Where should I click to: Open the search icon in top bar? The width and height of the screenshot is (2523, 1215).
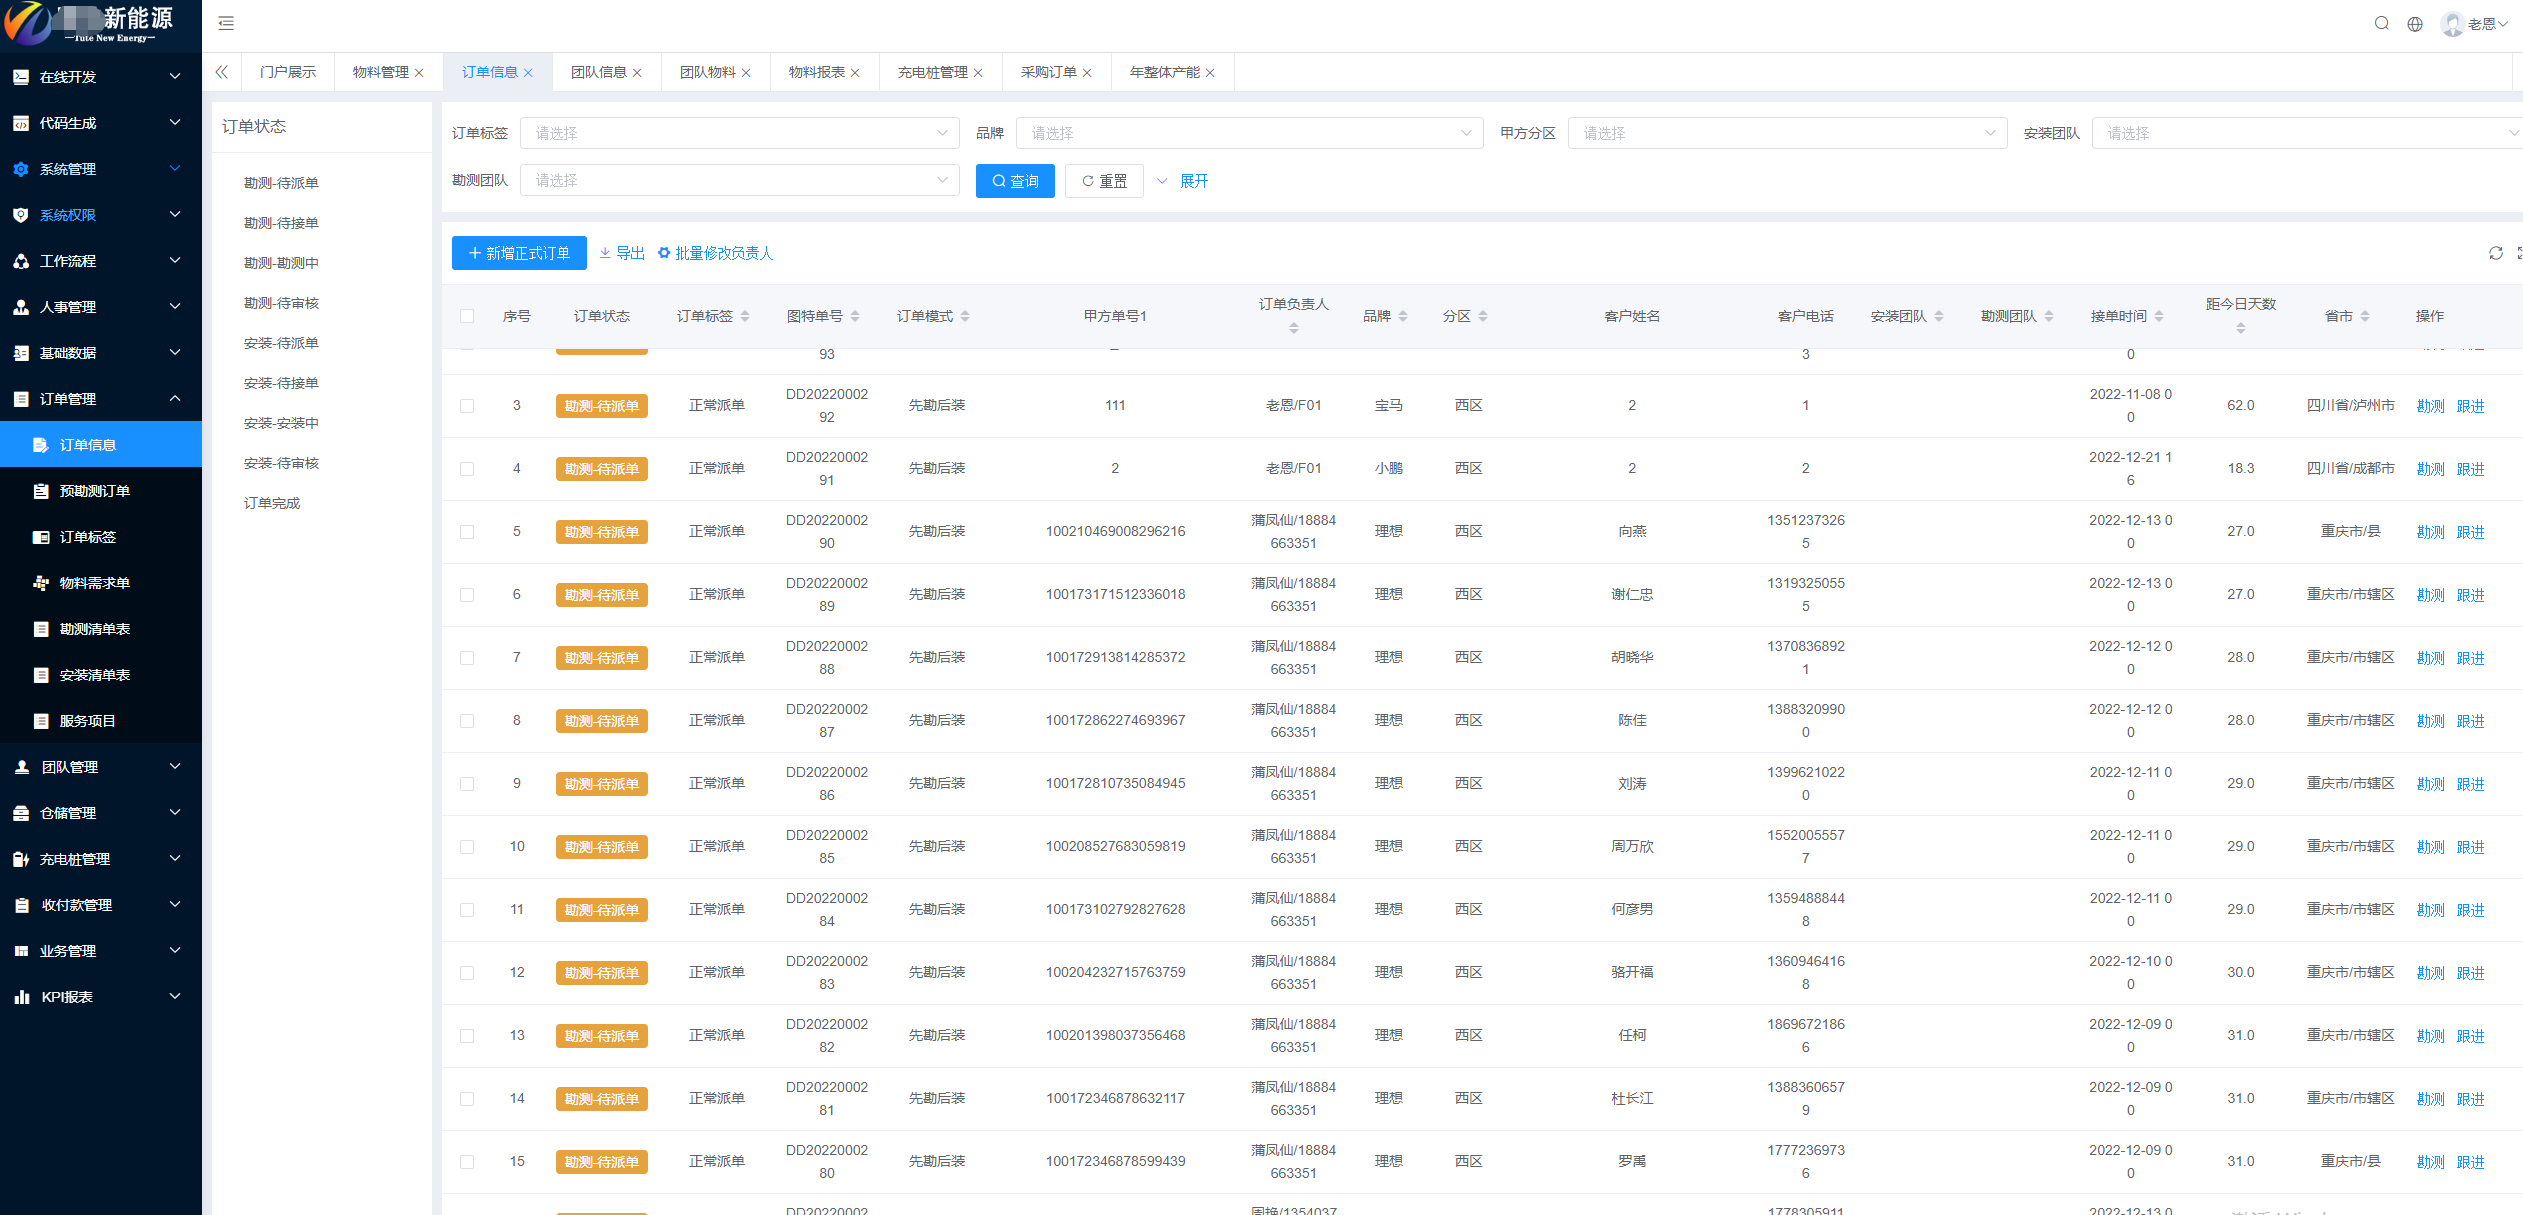point(2381,24)
